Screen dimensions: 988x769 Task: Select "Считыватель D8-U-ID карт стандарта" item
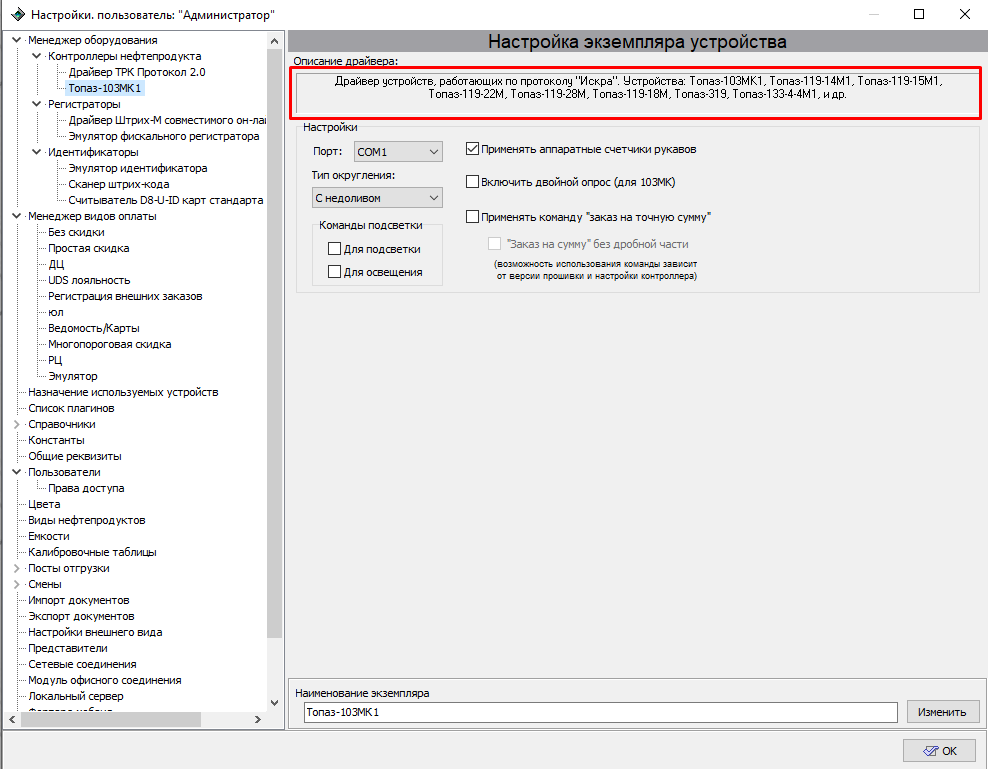[166, 200]
